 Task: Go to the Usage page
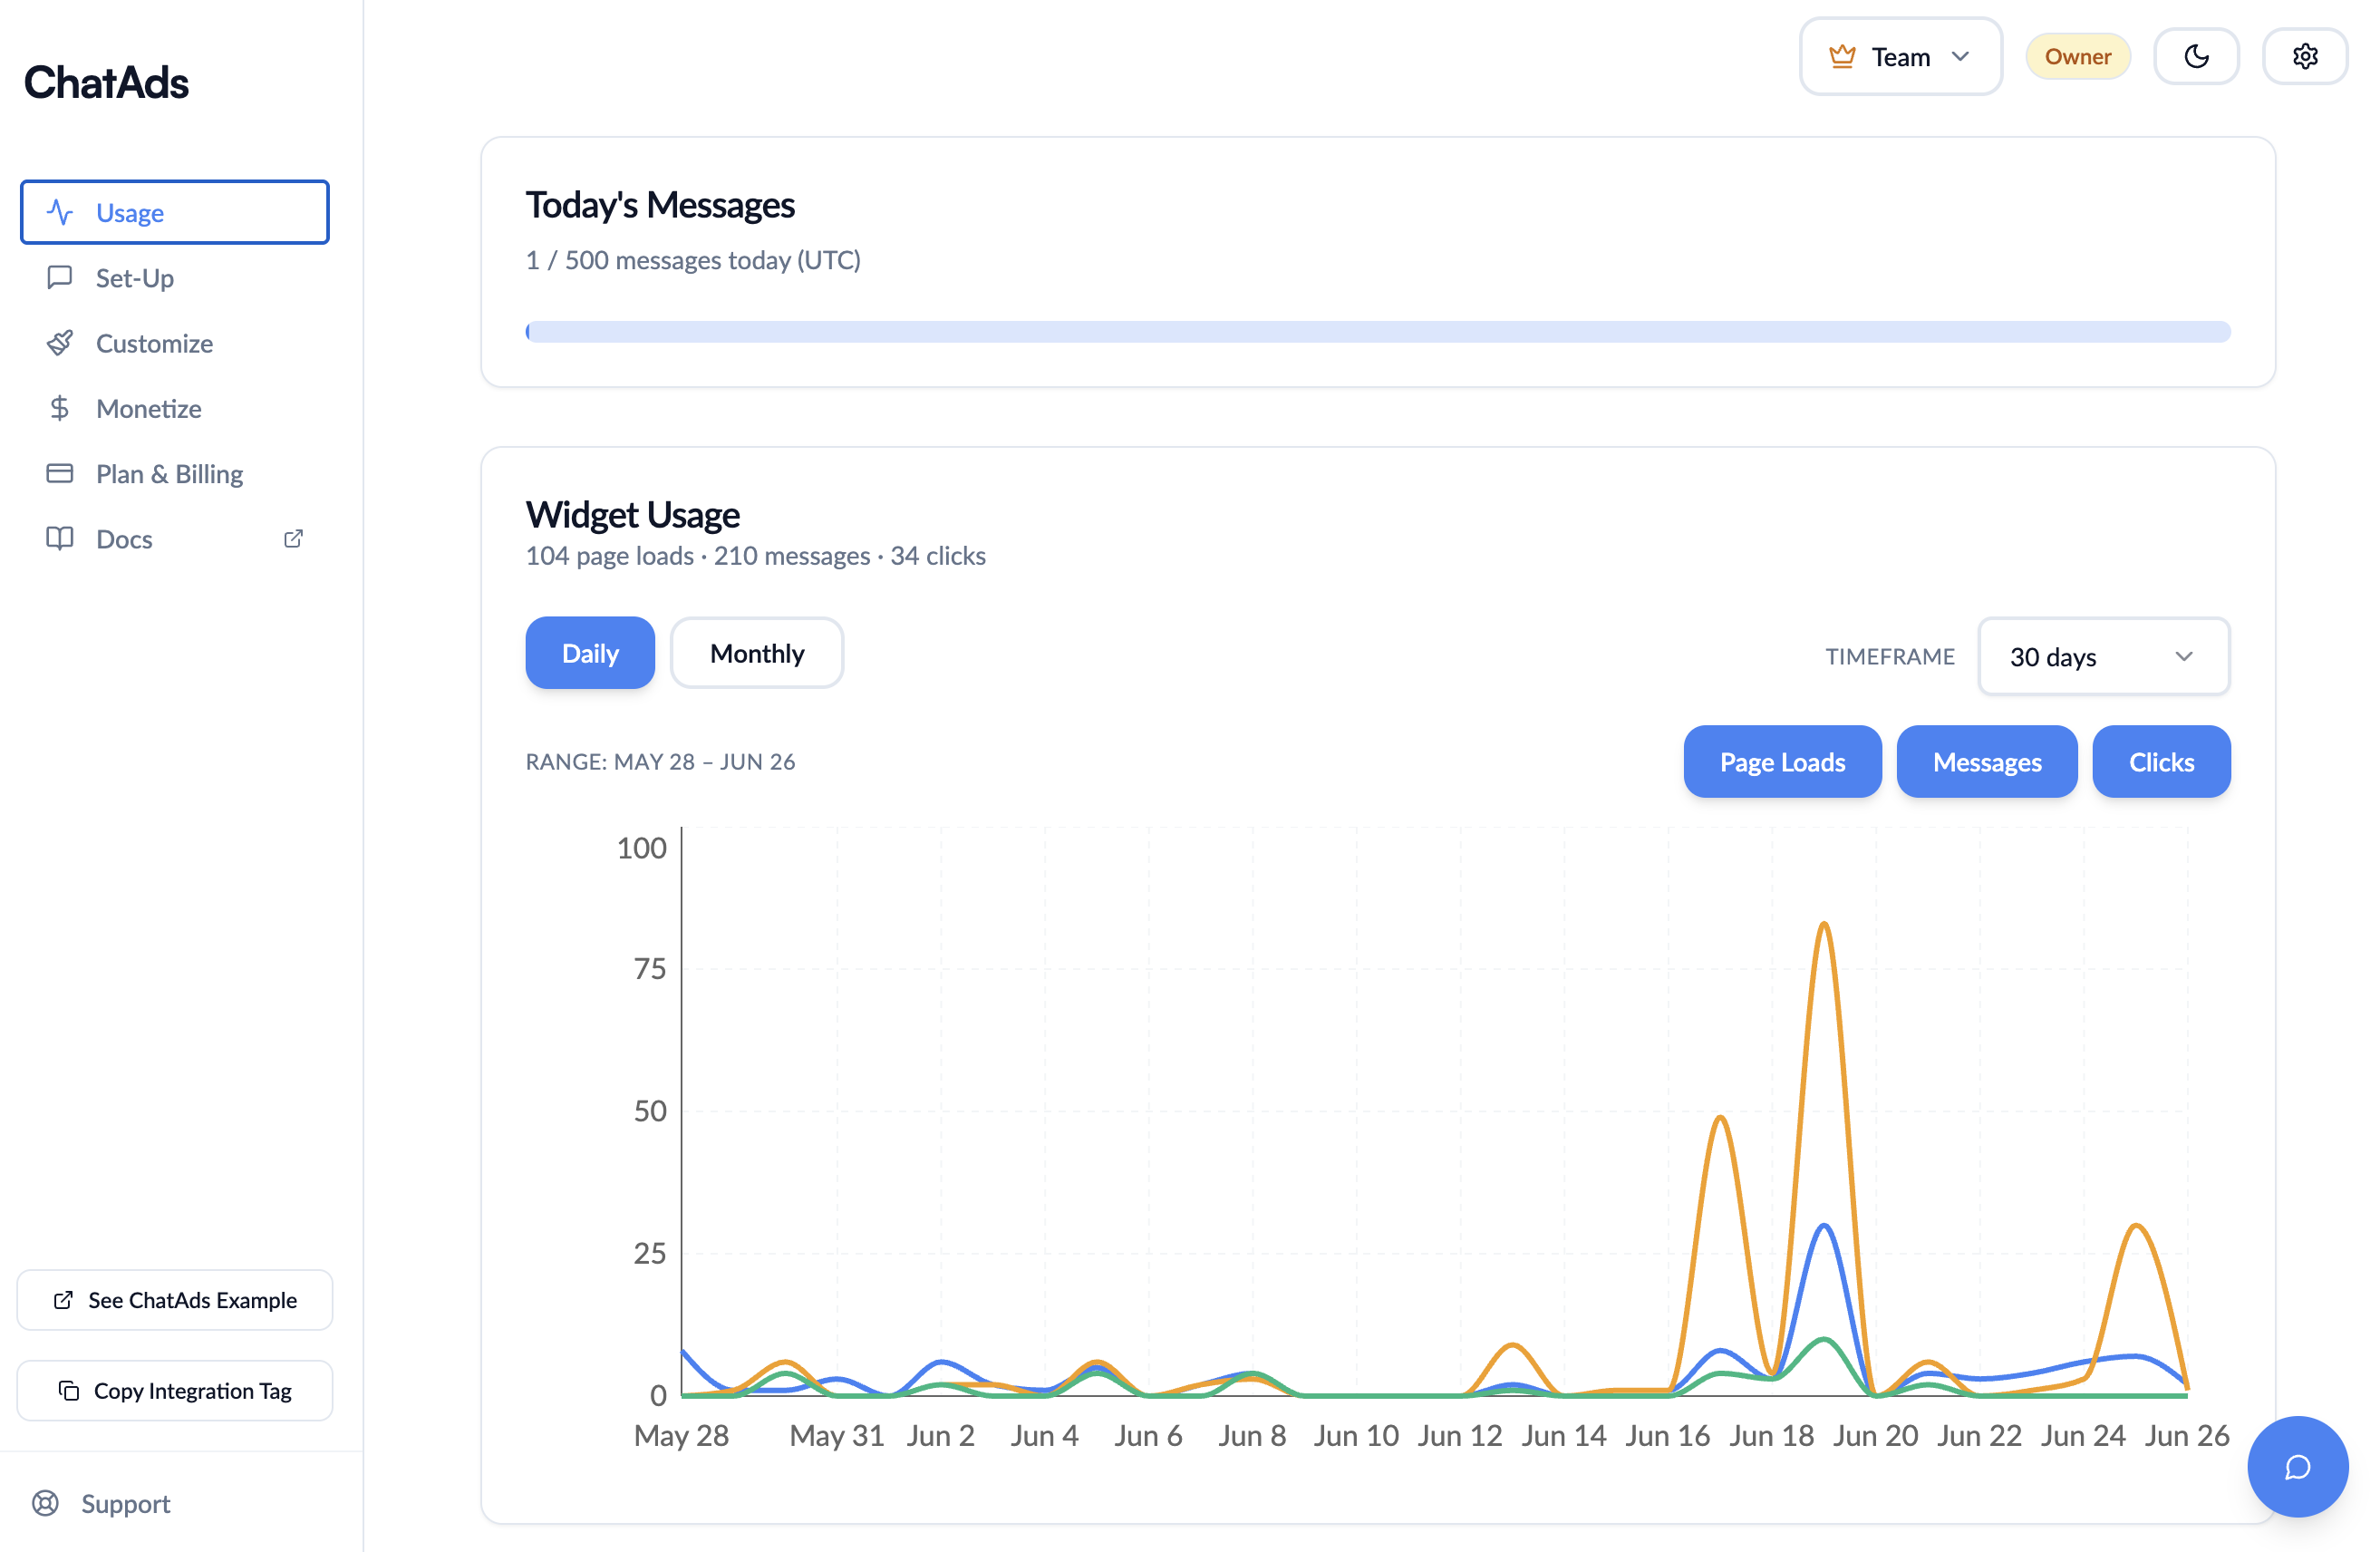click(175, 212)
